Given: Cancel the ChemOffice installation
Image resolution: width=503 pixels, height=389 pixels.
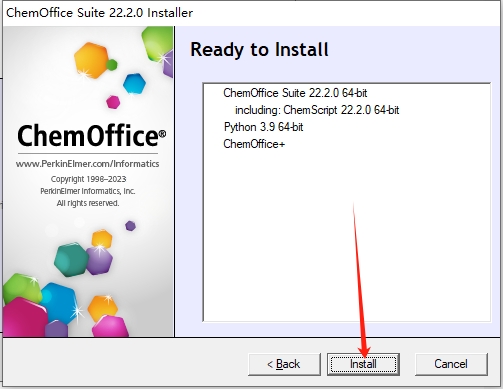Looking at the screenshot, I should (x=451, y=364).
